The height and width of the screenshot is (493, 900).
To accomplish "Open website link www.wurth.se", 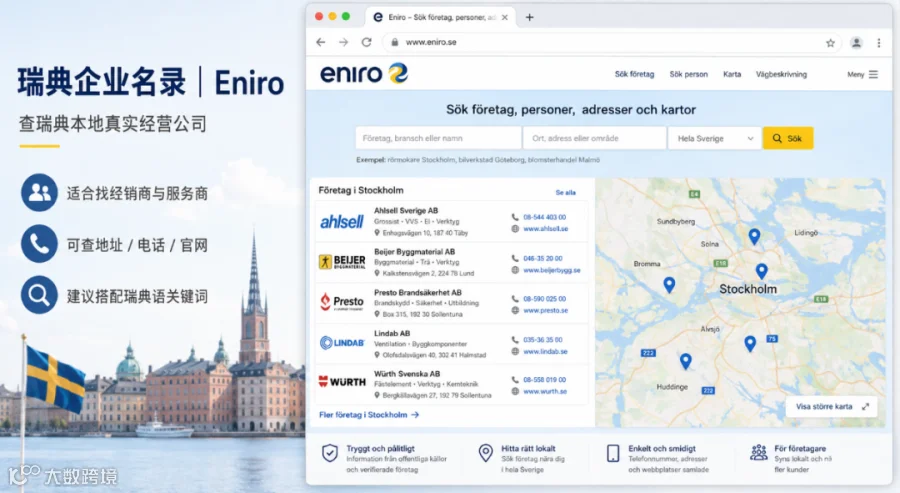I will (x=545, y=391).
